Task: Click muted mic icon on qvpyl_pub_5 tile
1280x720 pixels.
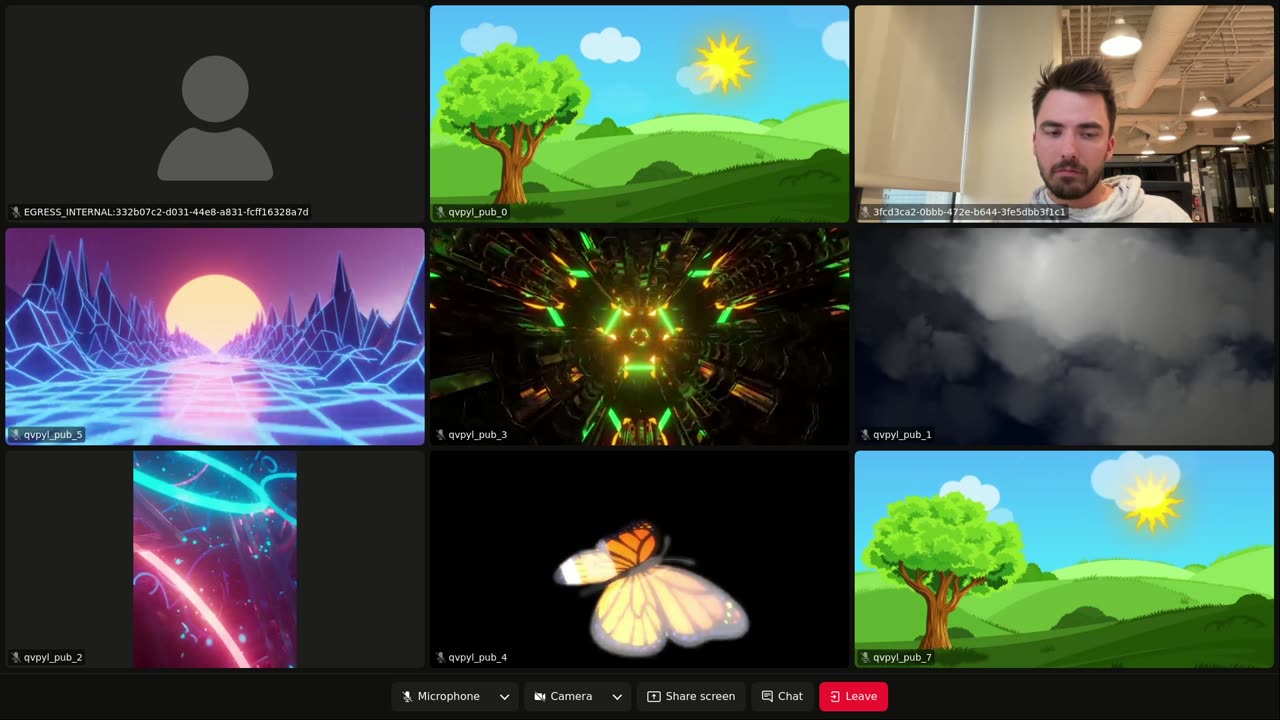Action: [x=16, y=435]
